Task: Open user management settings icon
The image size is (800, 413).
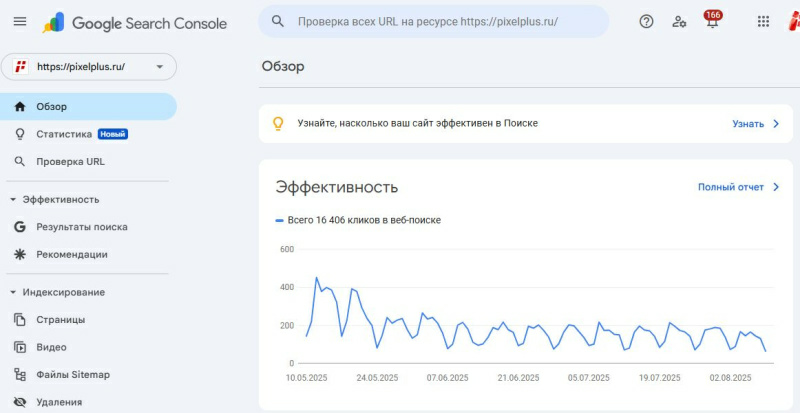Action: (x=679, y=22)
